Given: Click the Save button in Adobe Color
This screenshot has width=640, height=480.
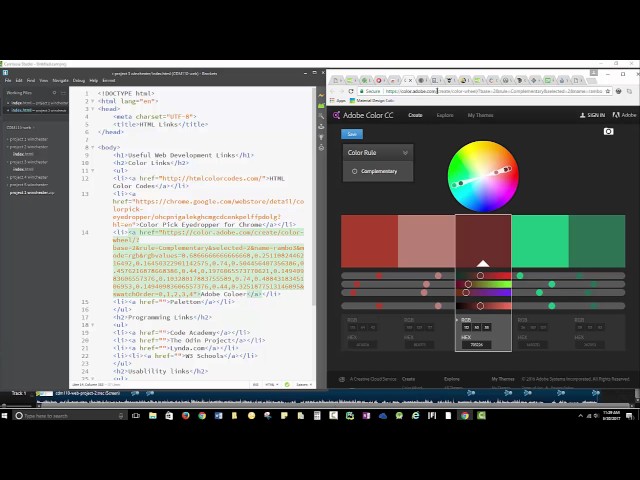Looking at the screenshot, I should point(351,133).
